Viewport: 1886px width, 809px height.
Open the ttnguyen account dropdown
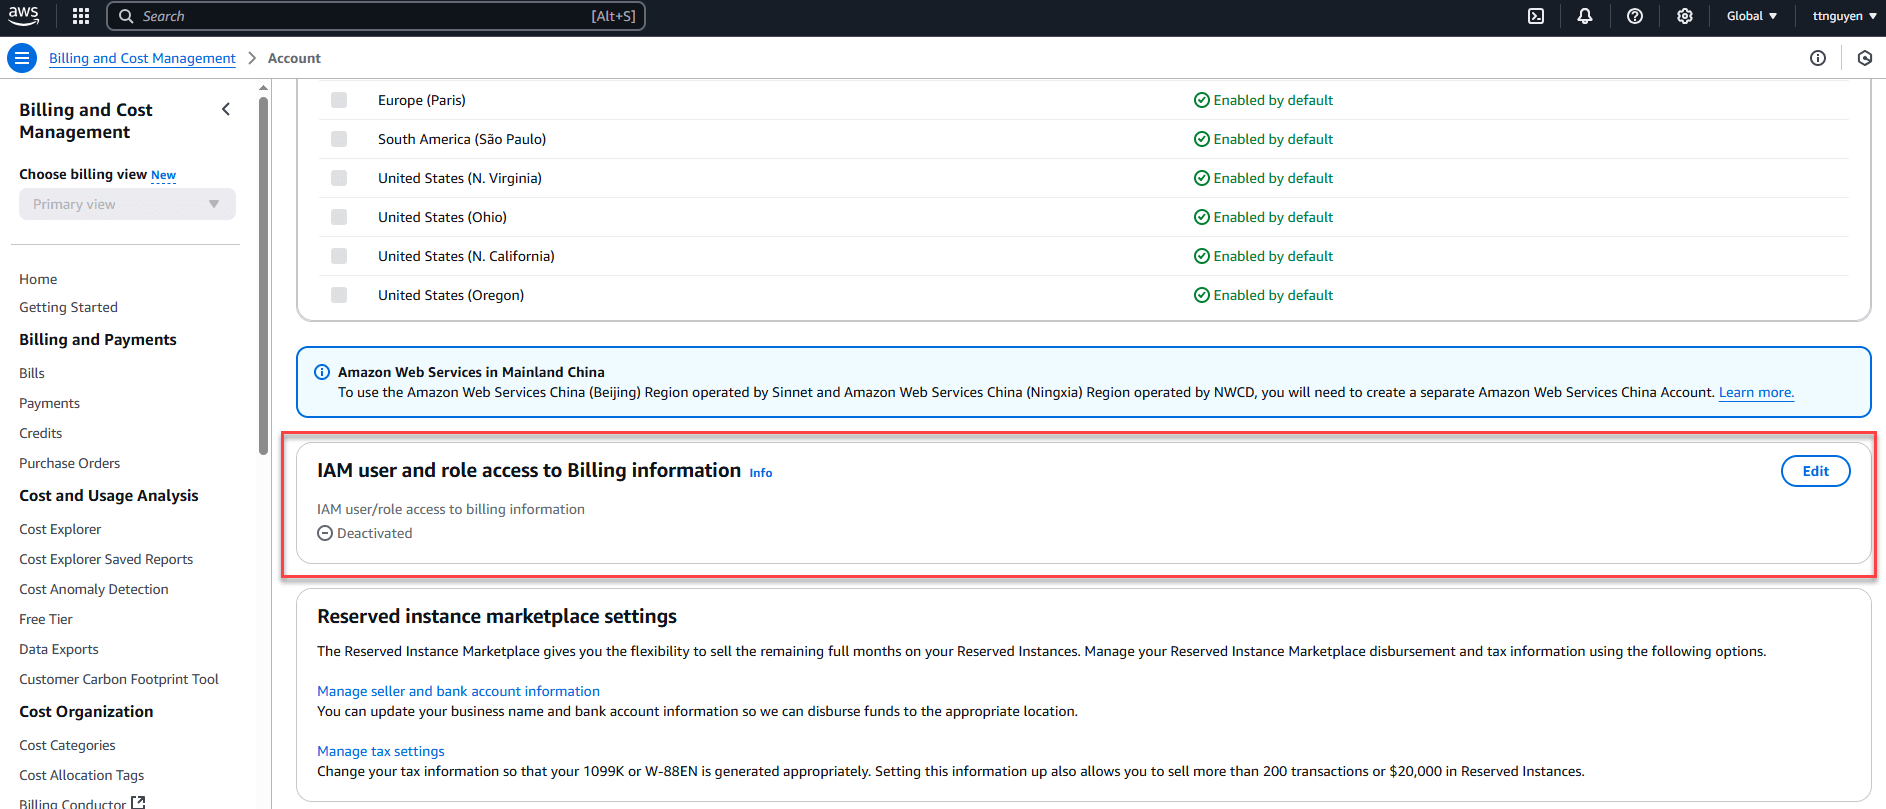1844,16
